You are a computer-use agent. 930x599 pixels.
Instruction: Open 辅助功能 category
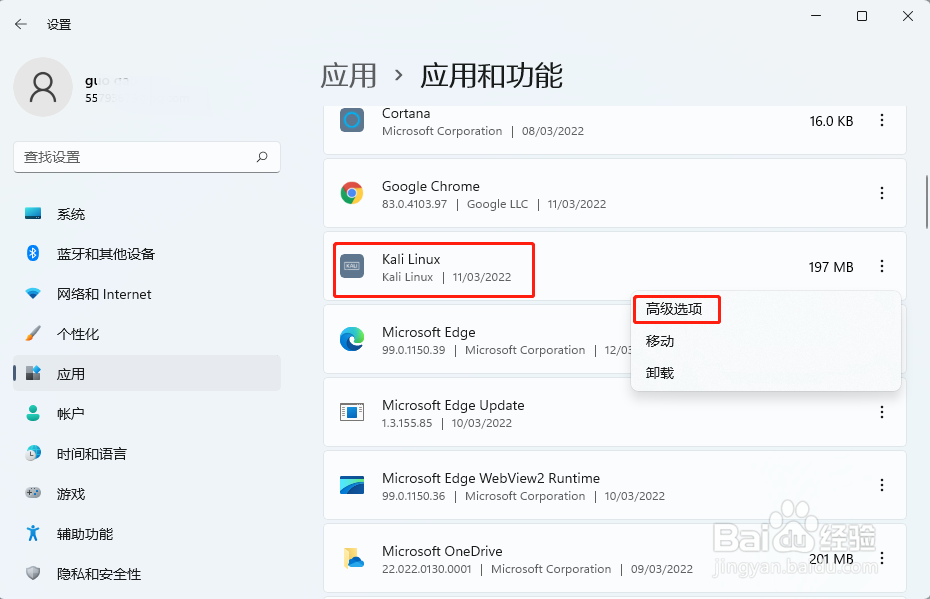(x=146, y=534)
